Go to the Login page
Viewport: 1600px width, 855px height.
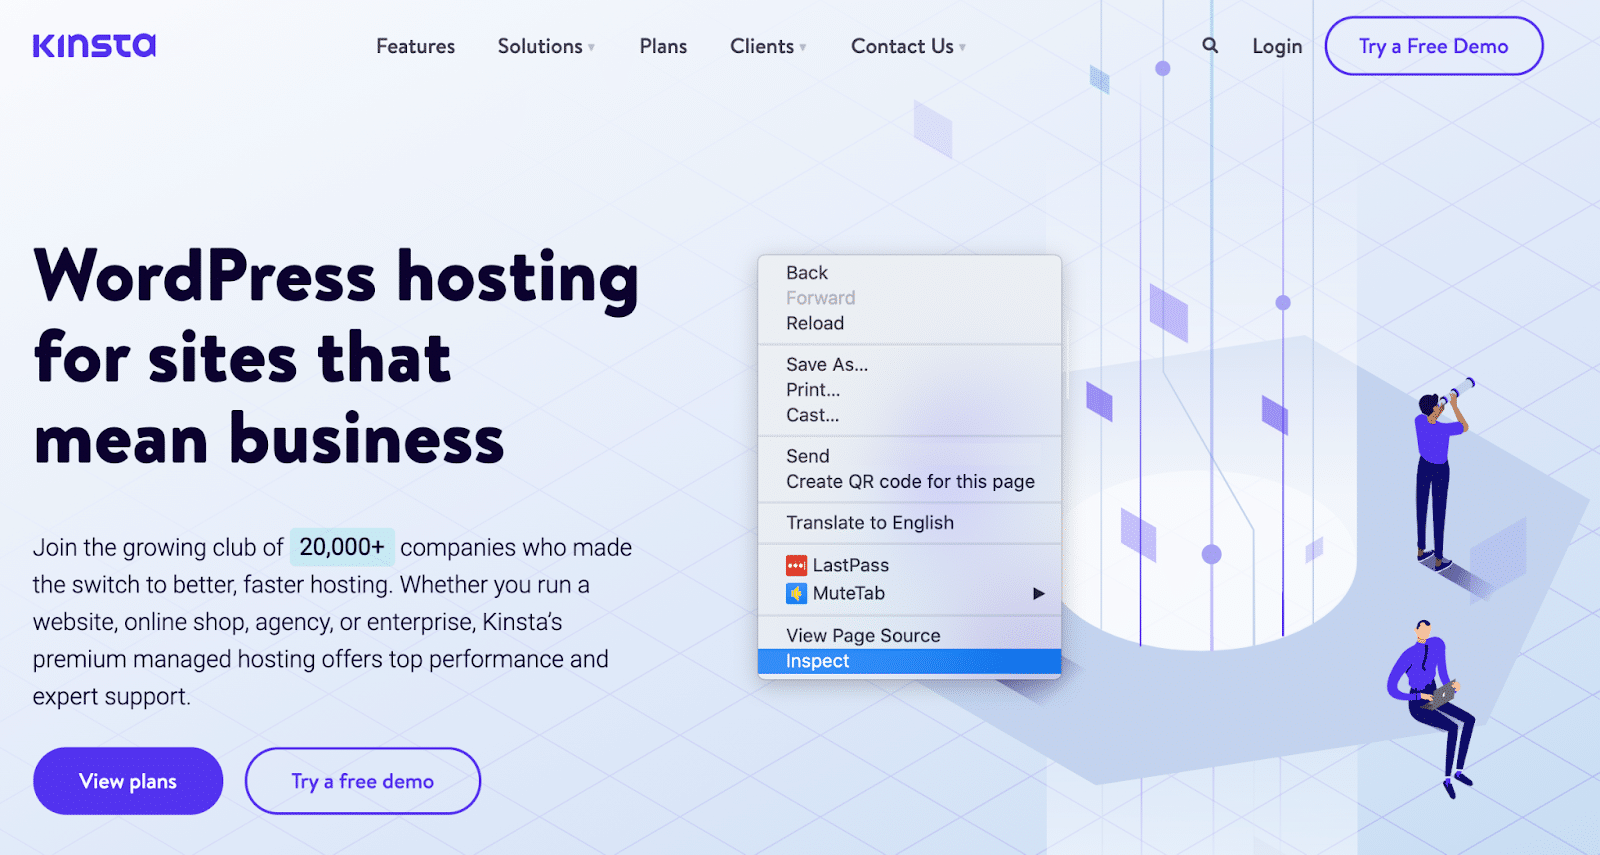1277,46
